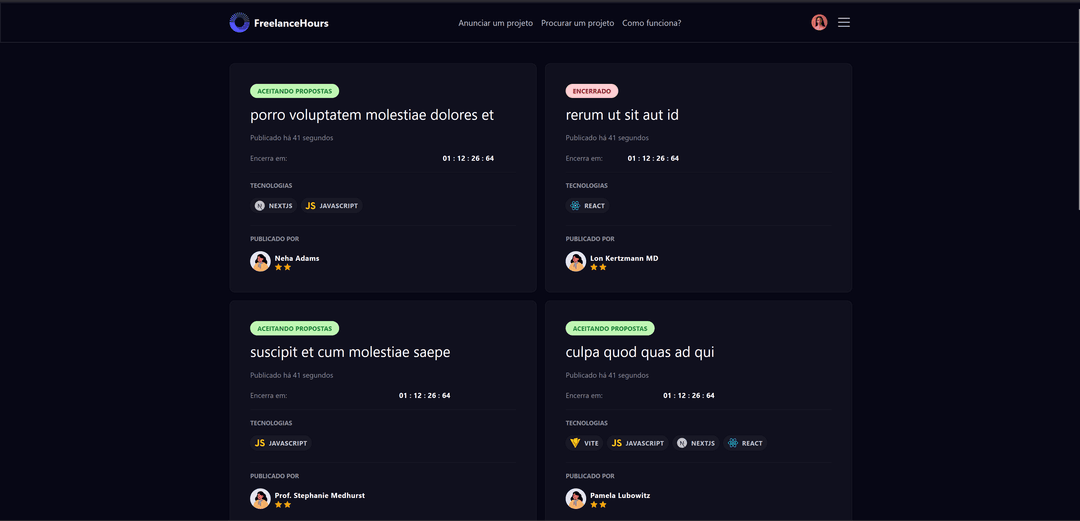The width and height of the screenshot is (1080, 521).
Task: Click the Vite icon in the 'culpa quod quas' card
Action: [x=575, y=443]
